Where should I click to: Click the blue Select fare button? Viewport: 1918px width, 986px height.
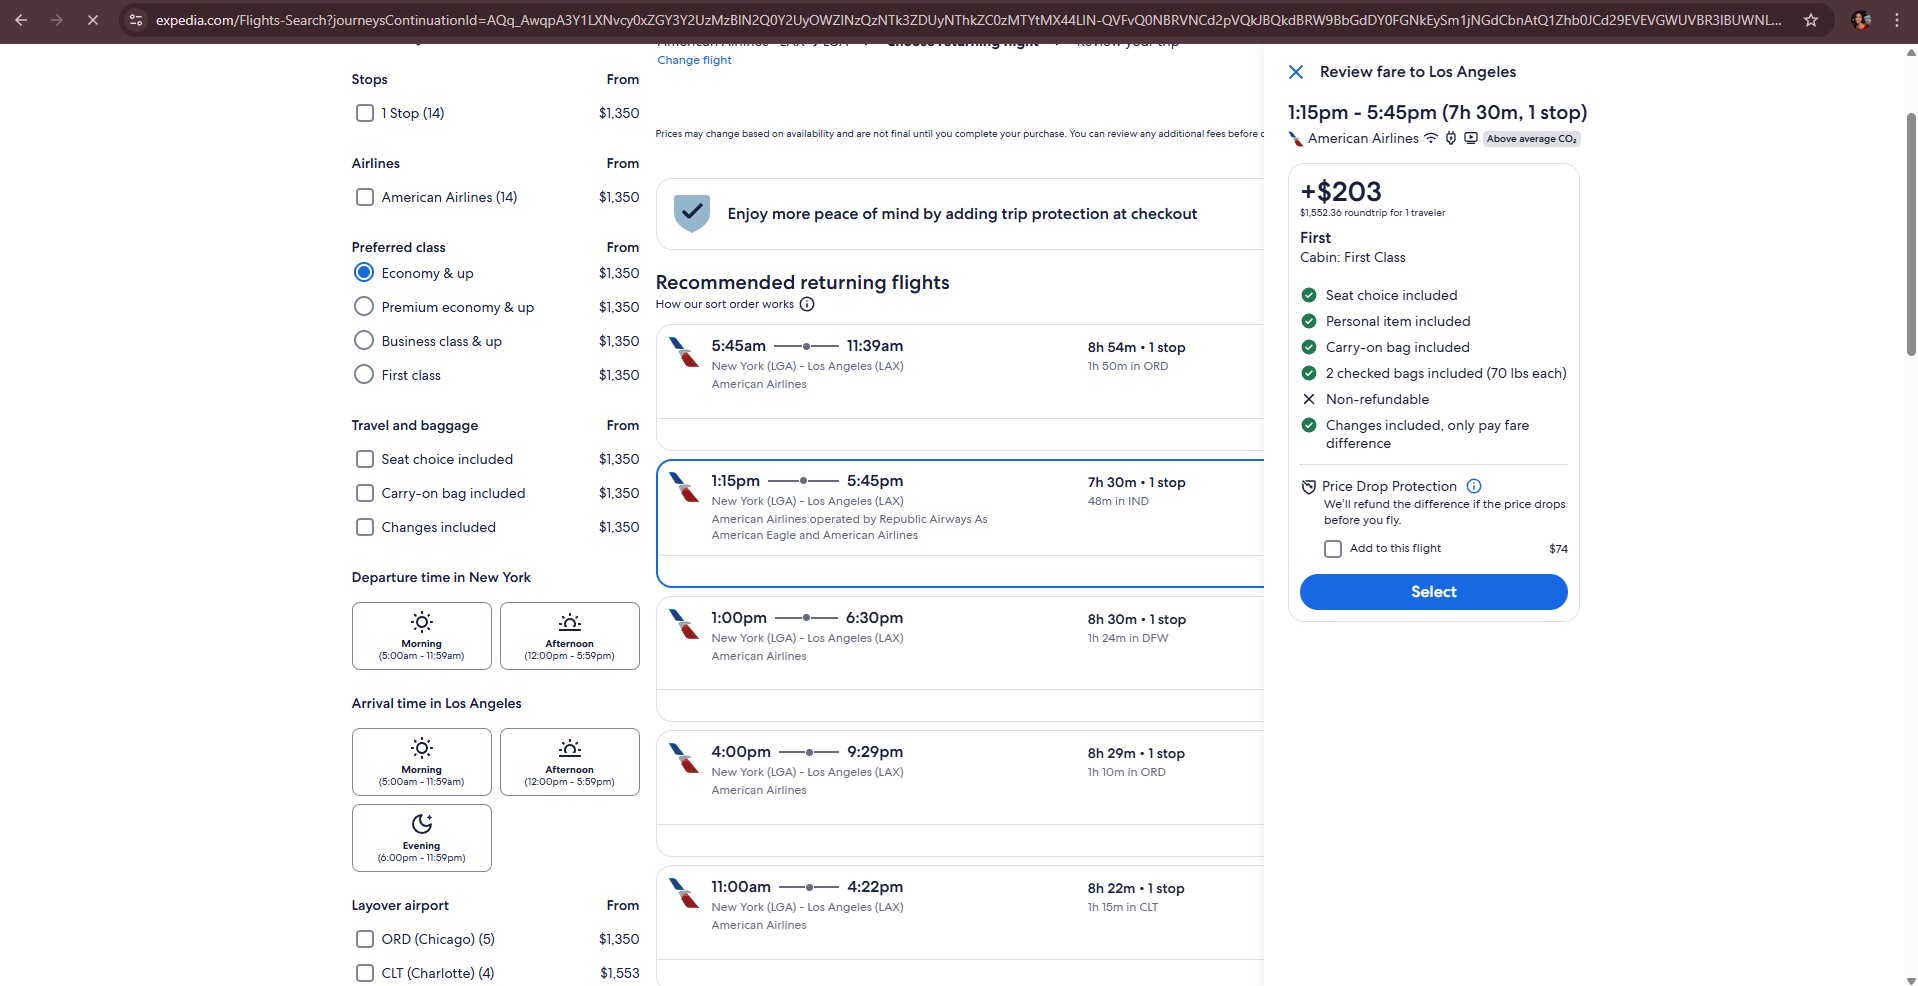click(1433, 592)
